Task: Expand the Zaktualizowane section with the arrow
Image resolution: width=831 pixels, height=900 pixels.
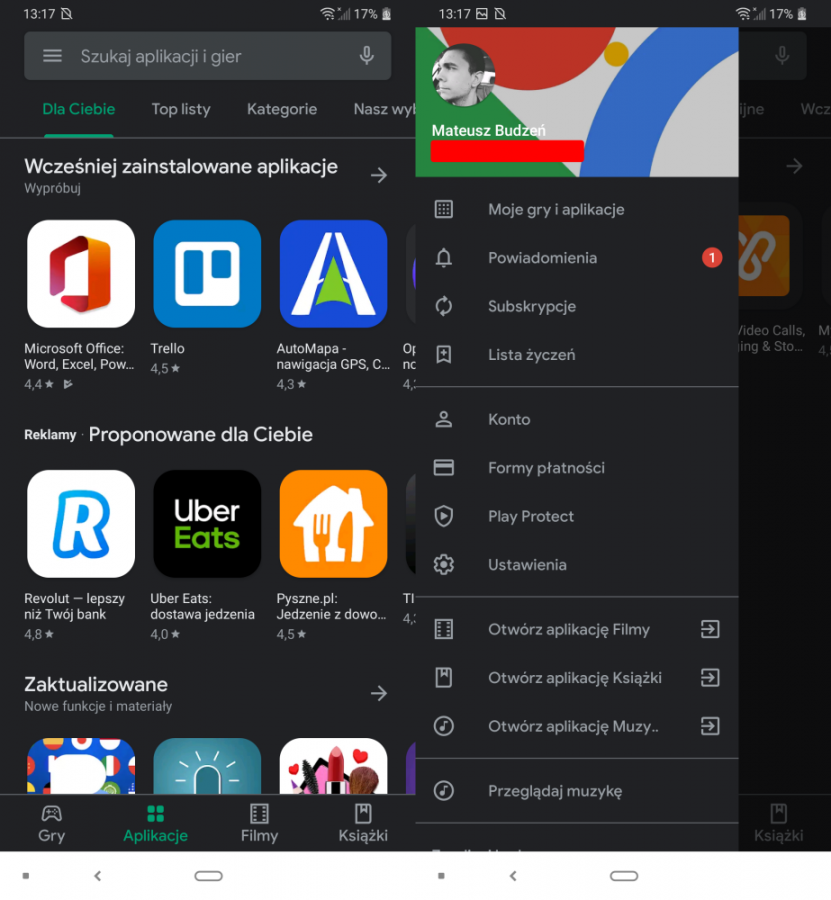Action: (379, 693)
